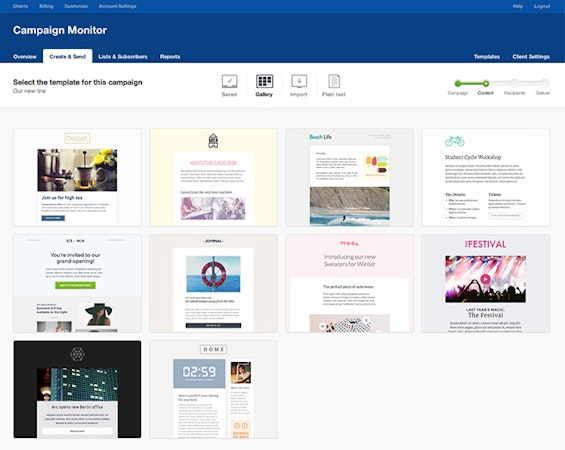Screen dimensions: 565x450
Task: Open the Saved templates icon
Action: [x=230, y=81]
